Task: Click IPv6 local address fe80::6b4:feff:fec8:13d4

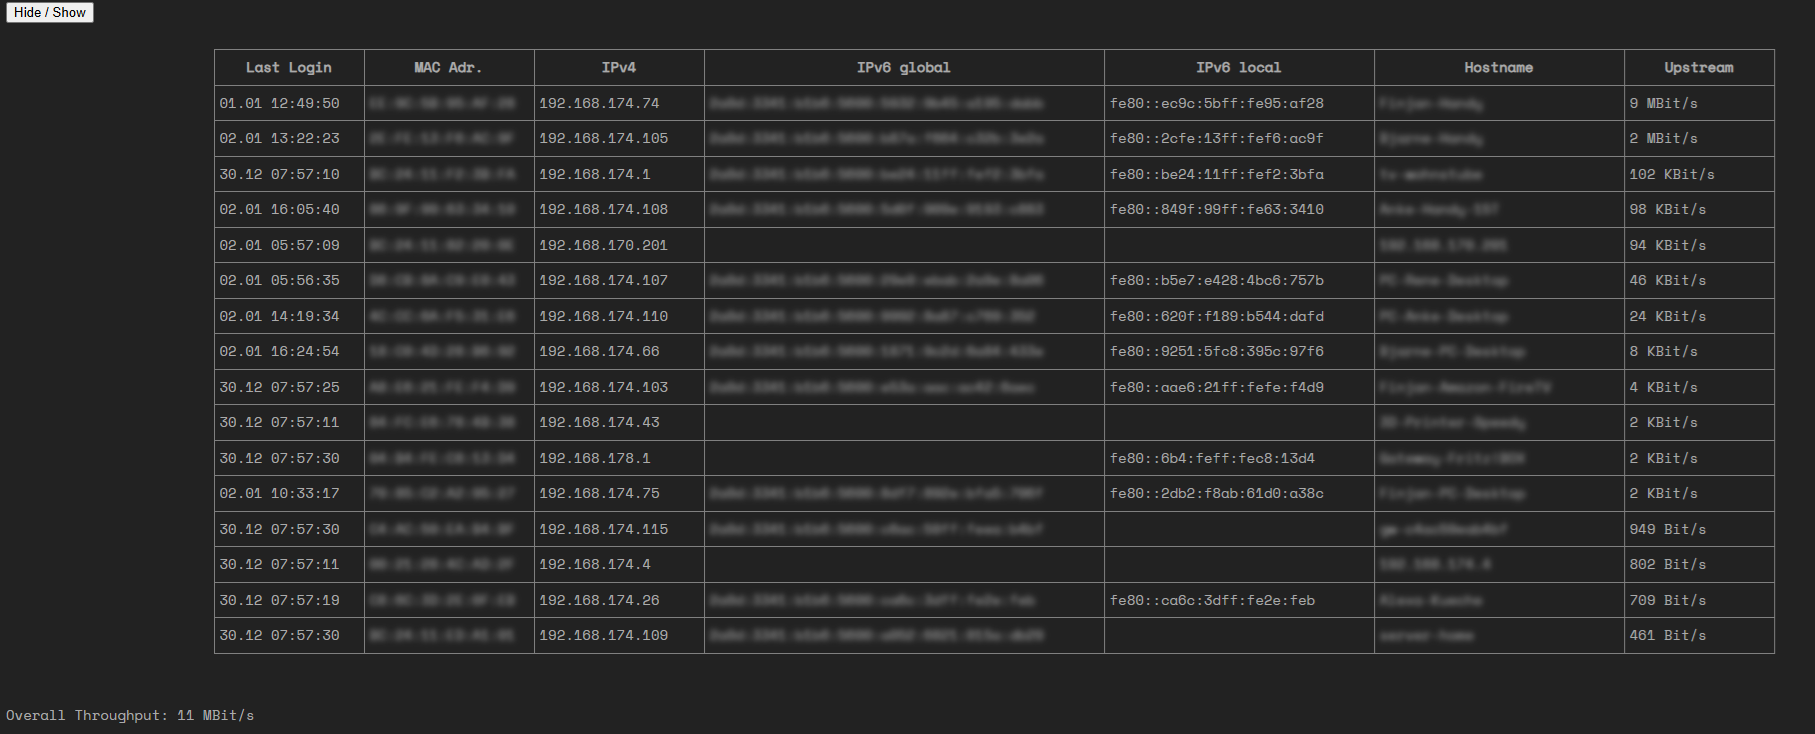Action: pos(1213,458)
